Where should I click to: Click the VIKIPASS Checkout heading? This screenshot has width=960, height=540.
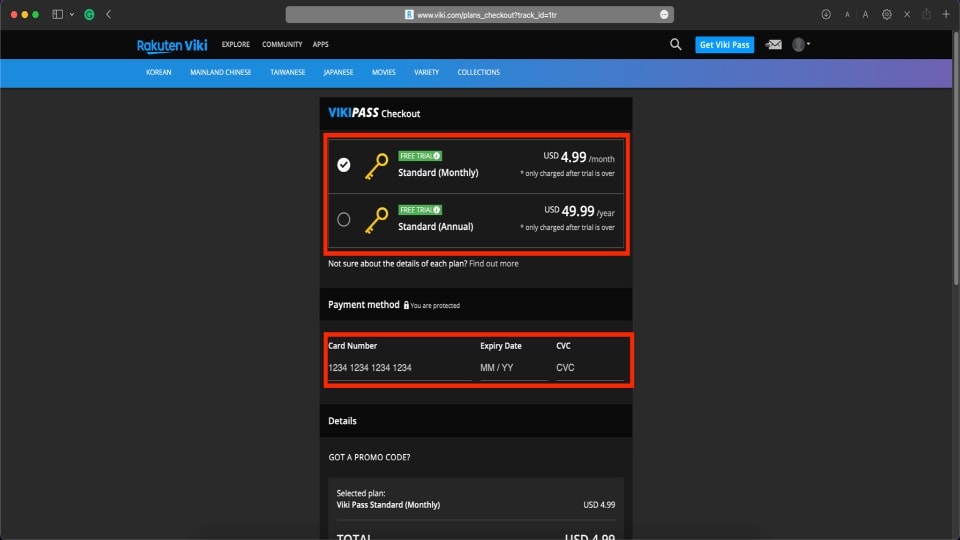pyautogui.click(x=374, y=113)
